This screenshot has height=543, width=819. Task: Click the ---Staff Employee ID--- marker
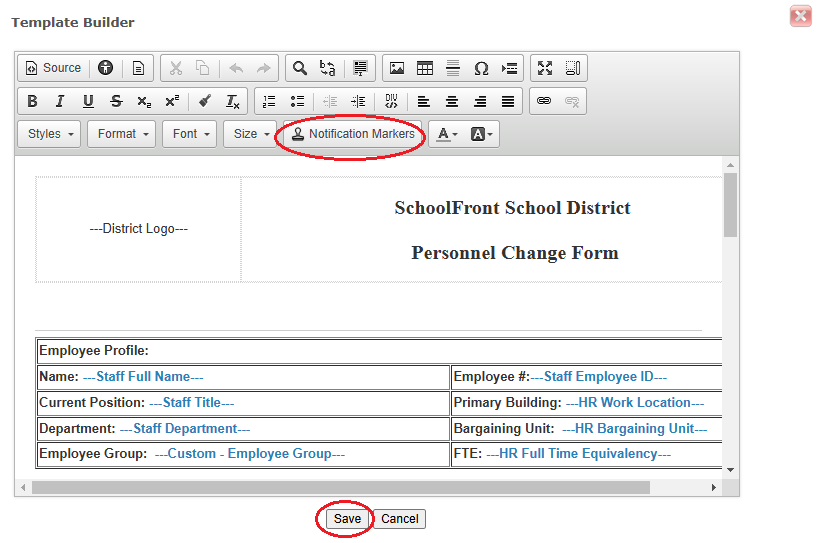(x=599, y=376)
